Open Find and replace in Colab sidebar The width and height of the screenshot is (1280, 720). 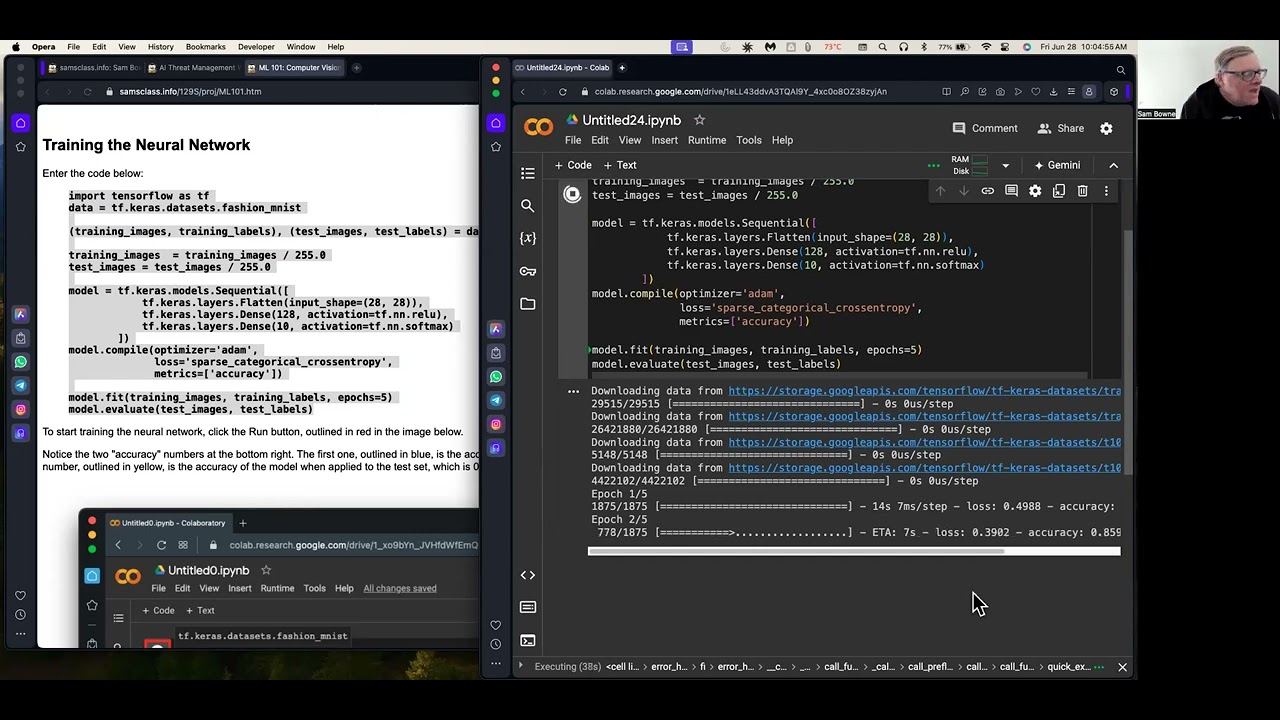(528, 206)
